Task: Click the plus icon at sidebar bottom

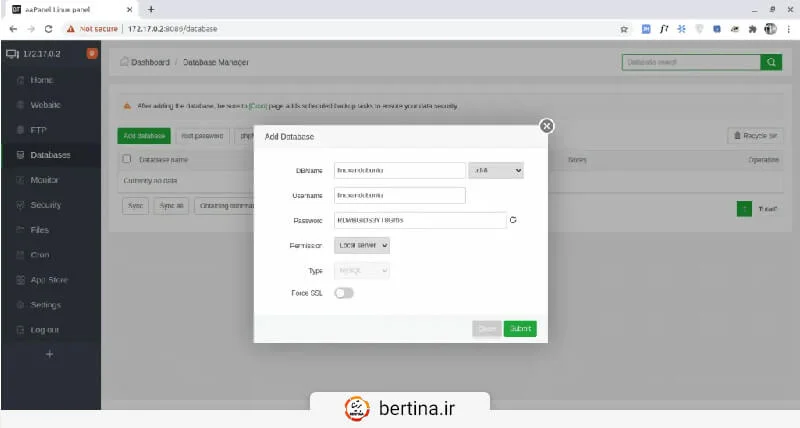Action: (x=50, y=354)
